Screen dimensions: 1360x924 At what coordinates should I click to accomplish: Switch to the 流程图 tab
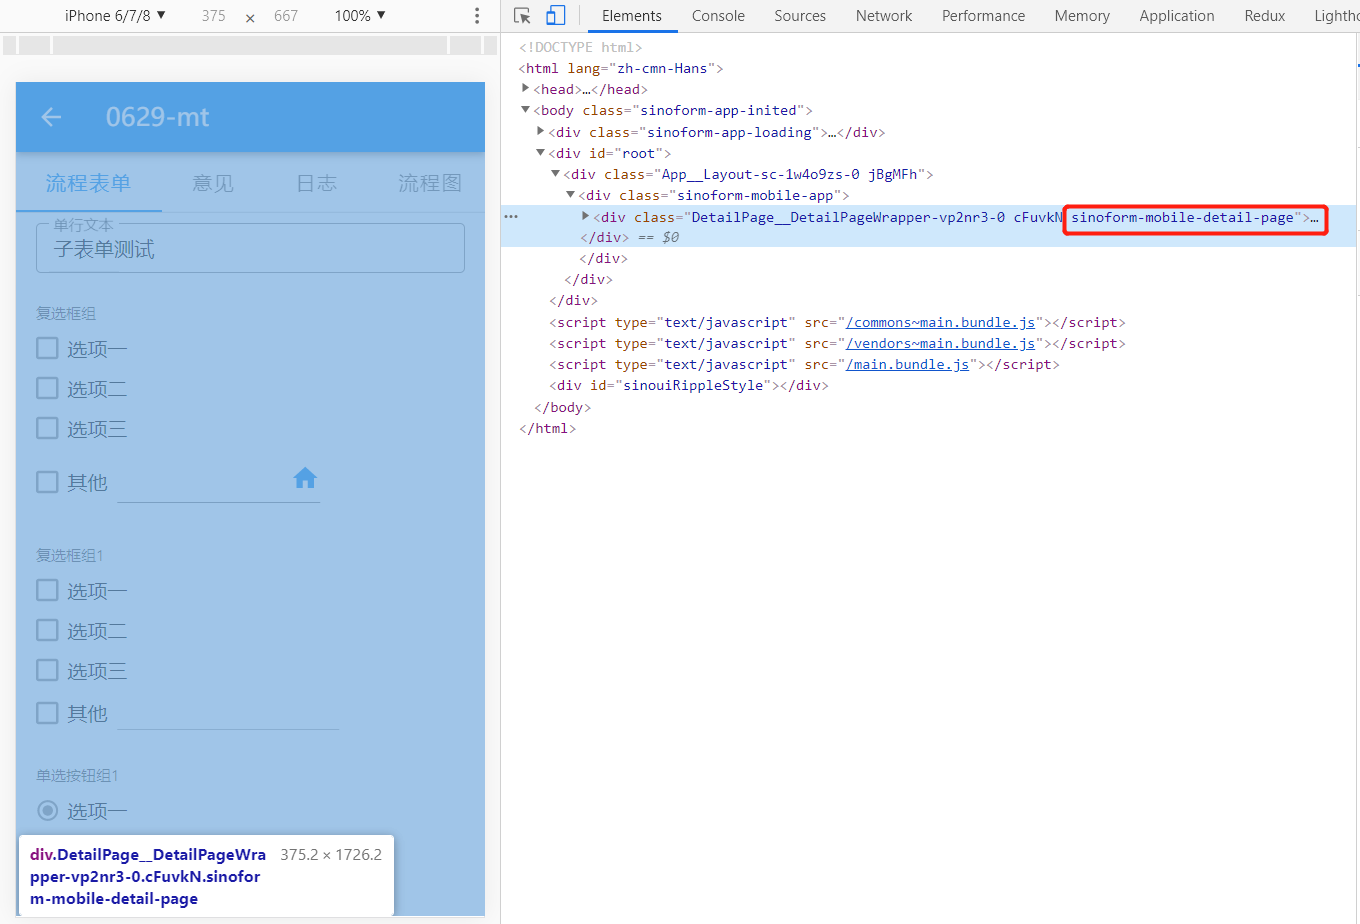pos(430,183)
